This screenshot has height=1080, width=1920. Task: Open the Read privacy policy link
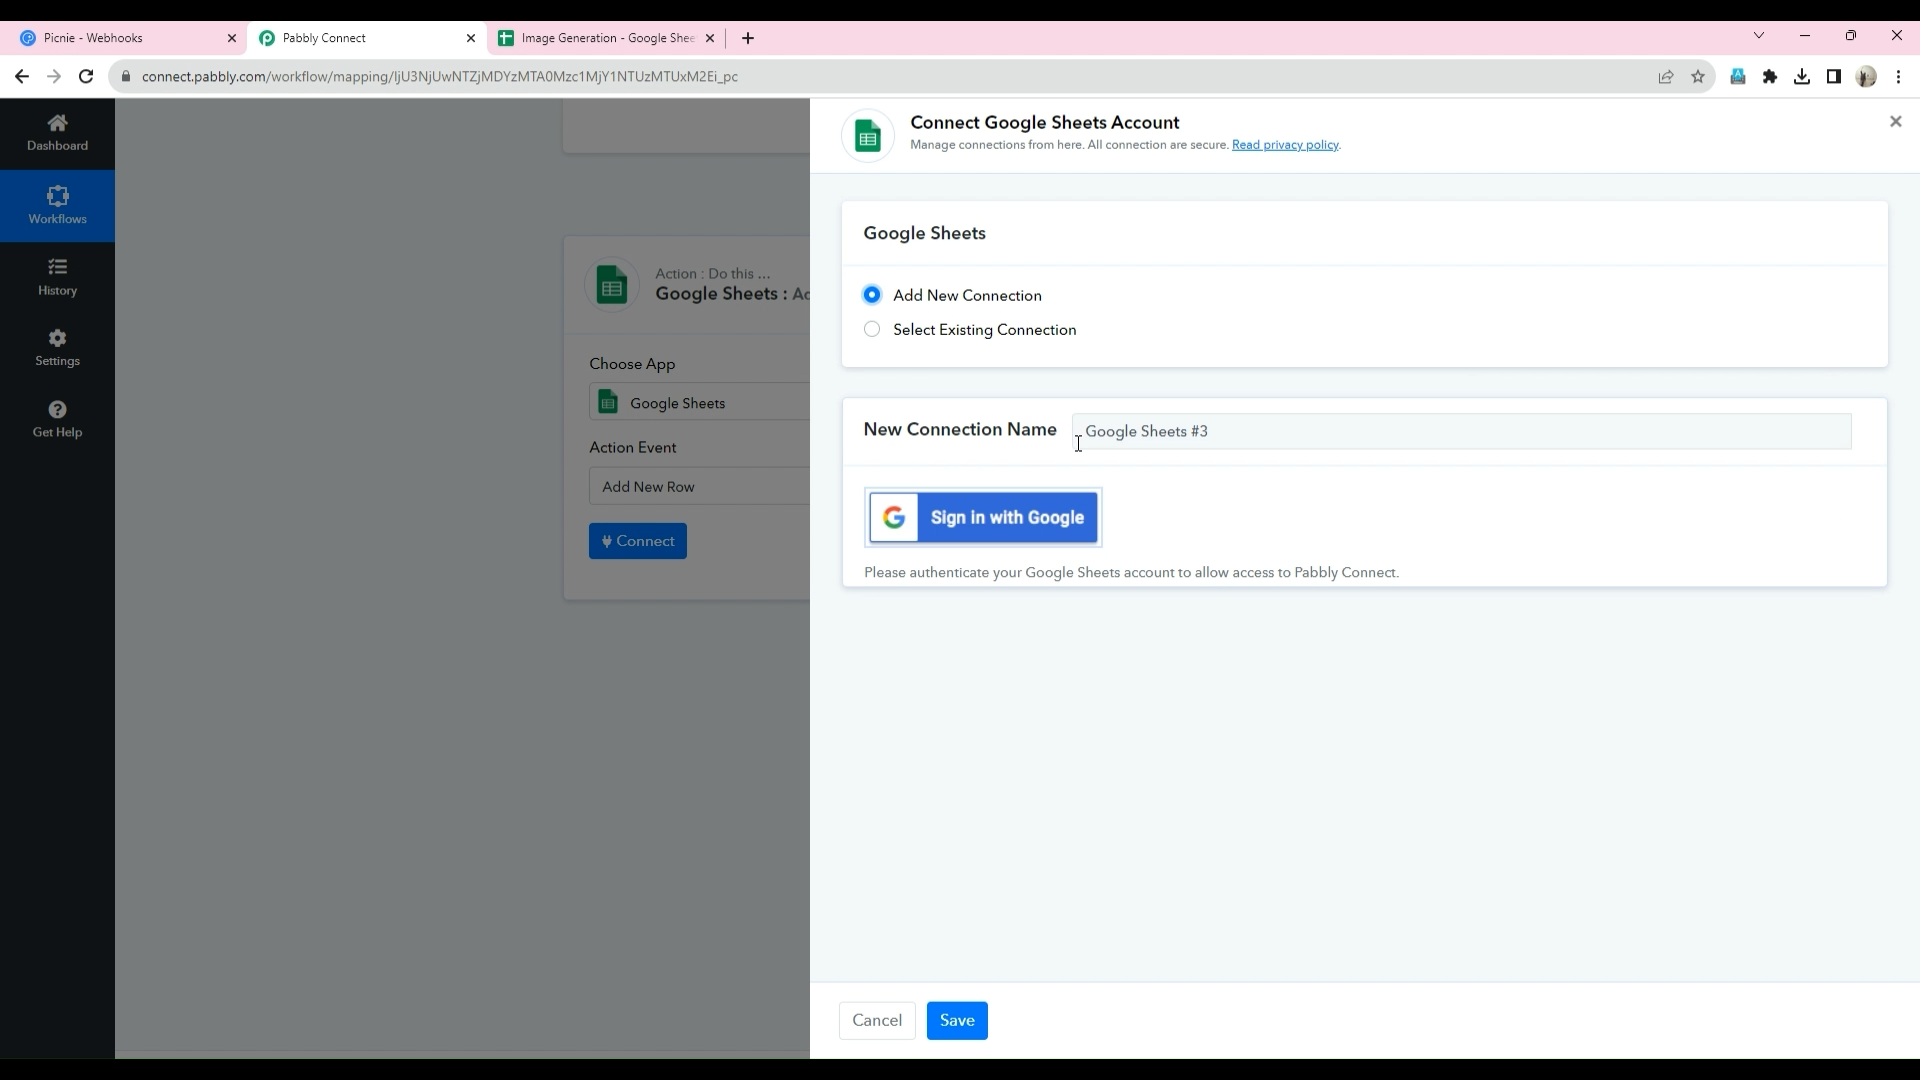pos(1285,145)
